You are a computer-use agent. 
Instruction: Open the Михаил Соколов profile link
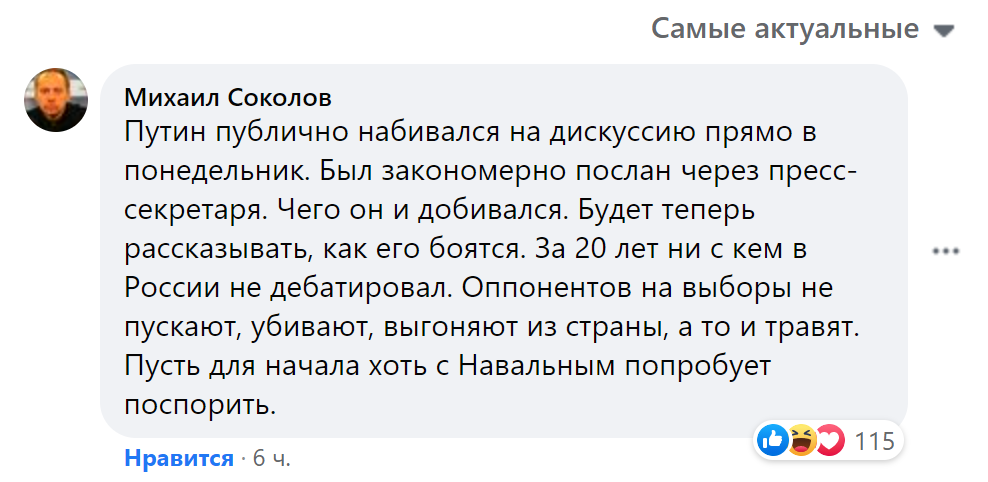[x=228, y=99]
